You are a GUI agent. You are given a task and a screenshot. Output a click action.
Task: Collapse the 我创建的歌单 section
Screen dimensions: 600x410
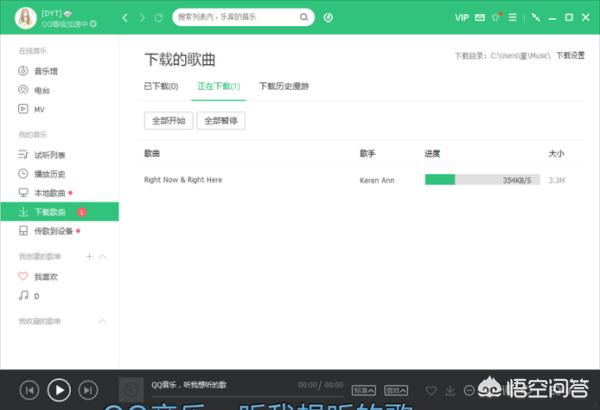point(102,257)
